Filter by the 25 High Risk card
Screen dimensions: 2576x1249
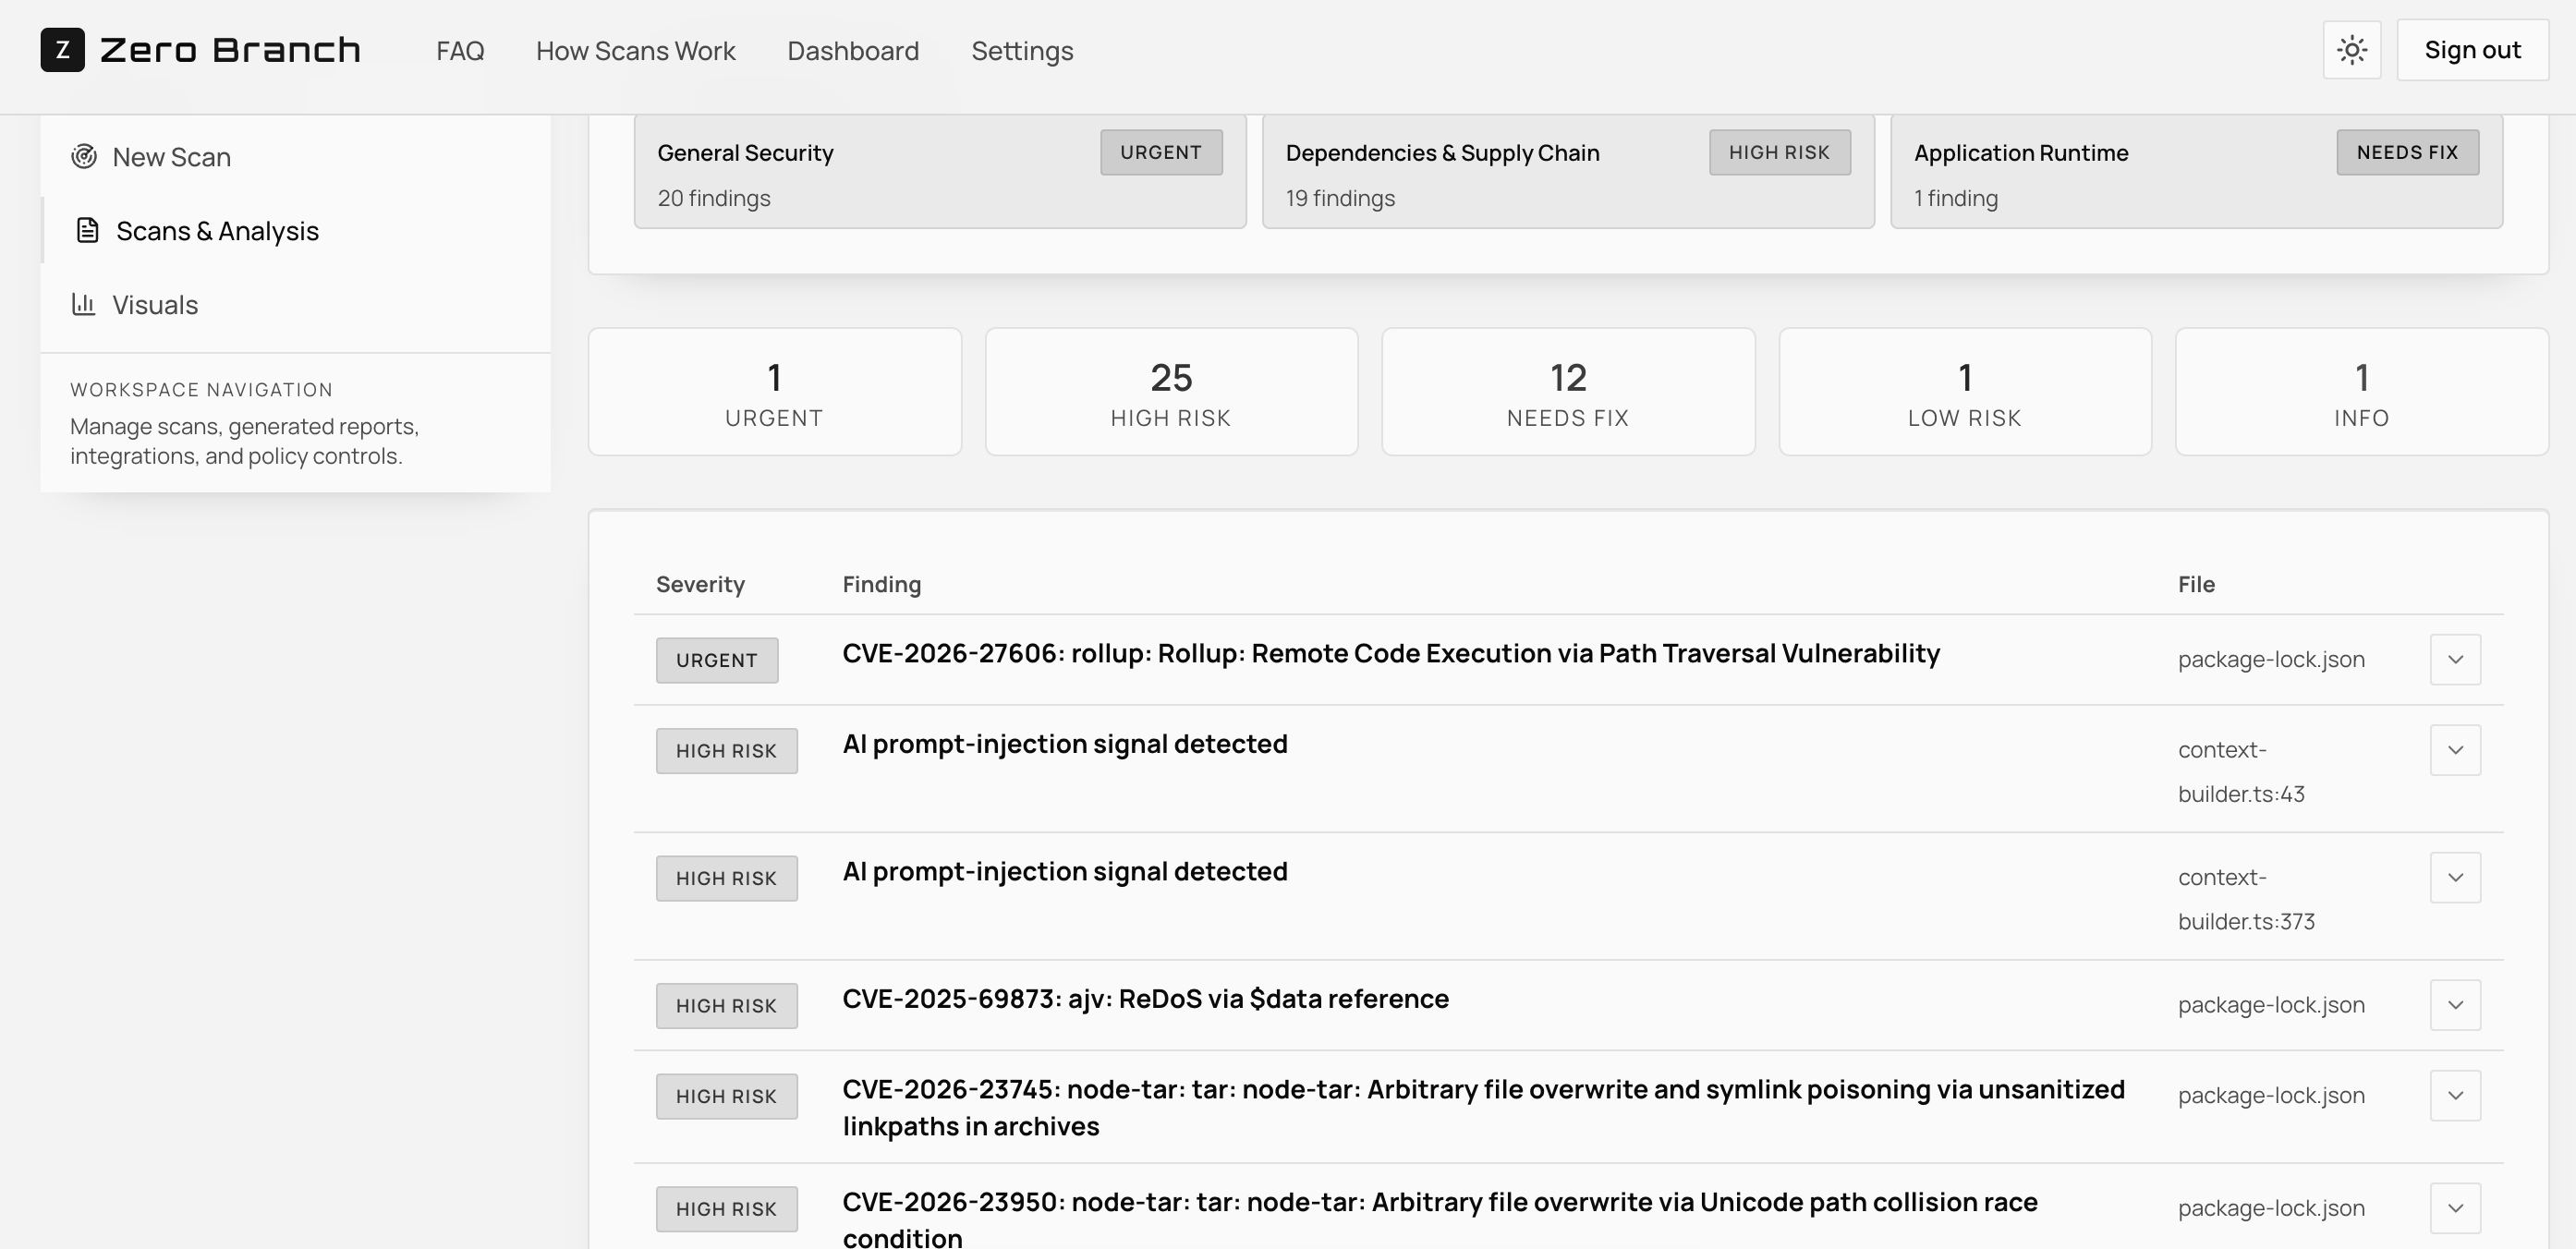(x=1170, y=392)
